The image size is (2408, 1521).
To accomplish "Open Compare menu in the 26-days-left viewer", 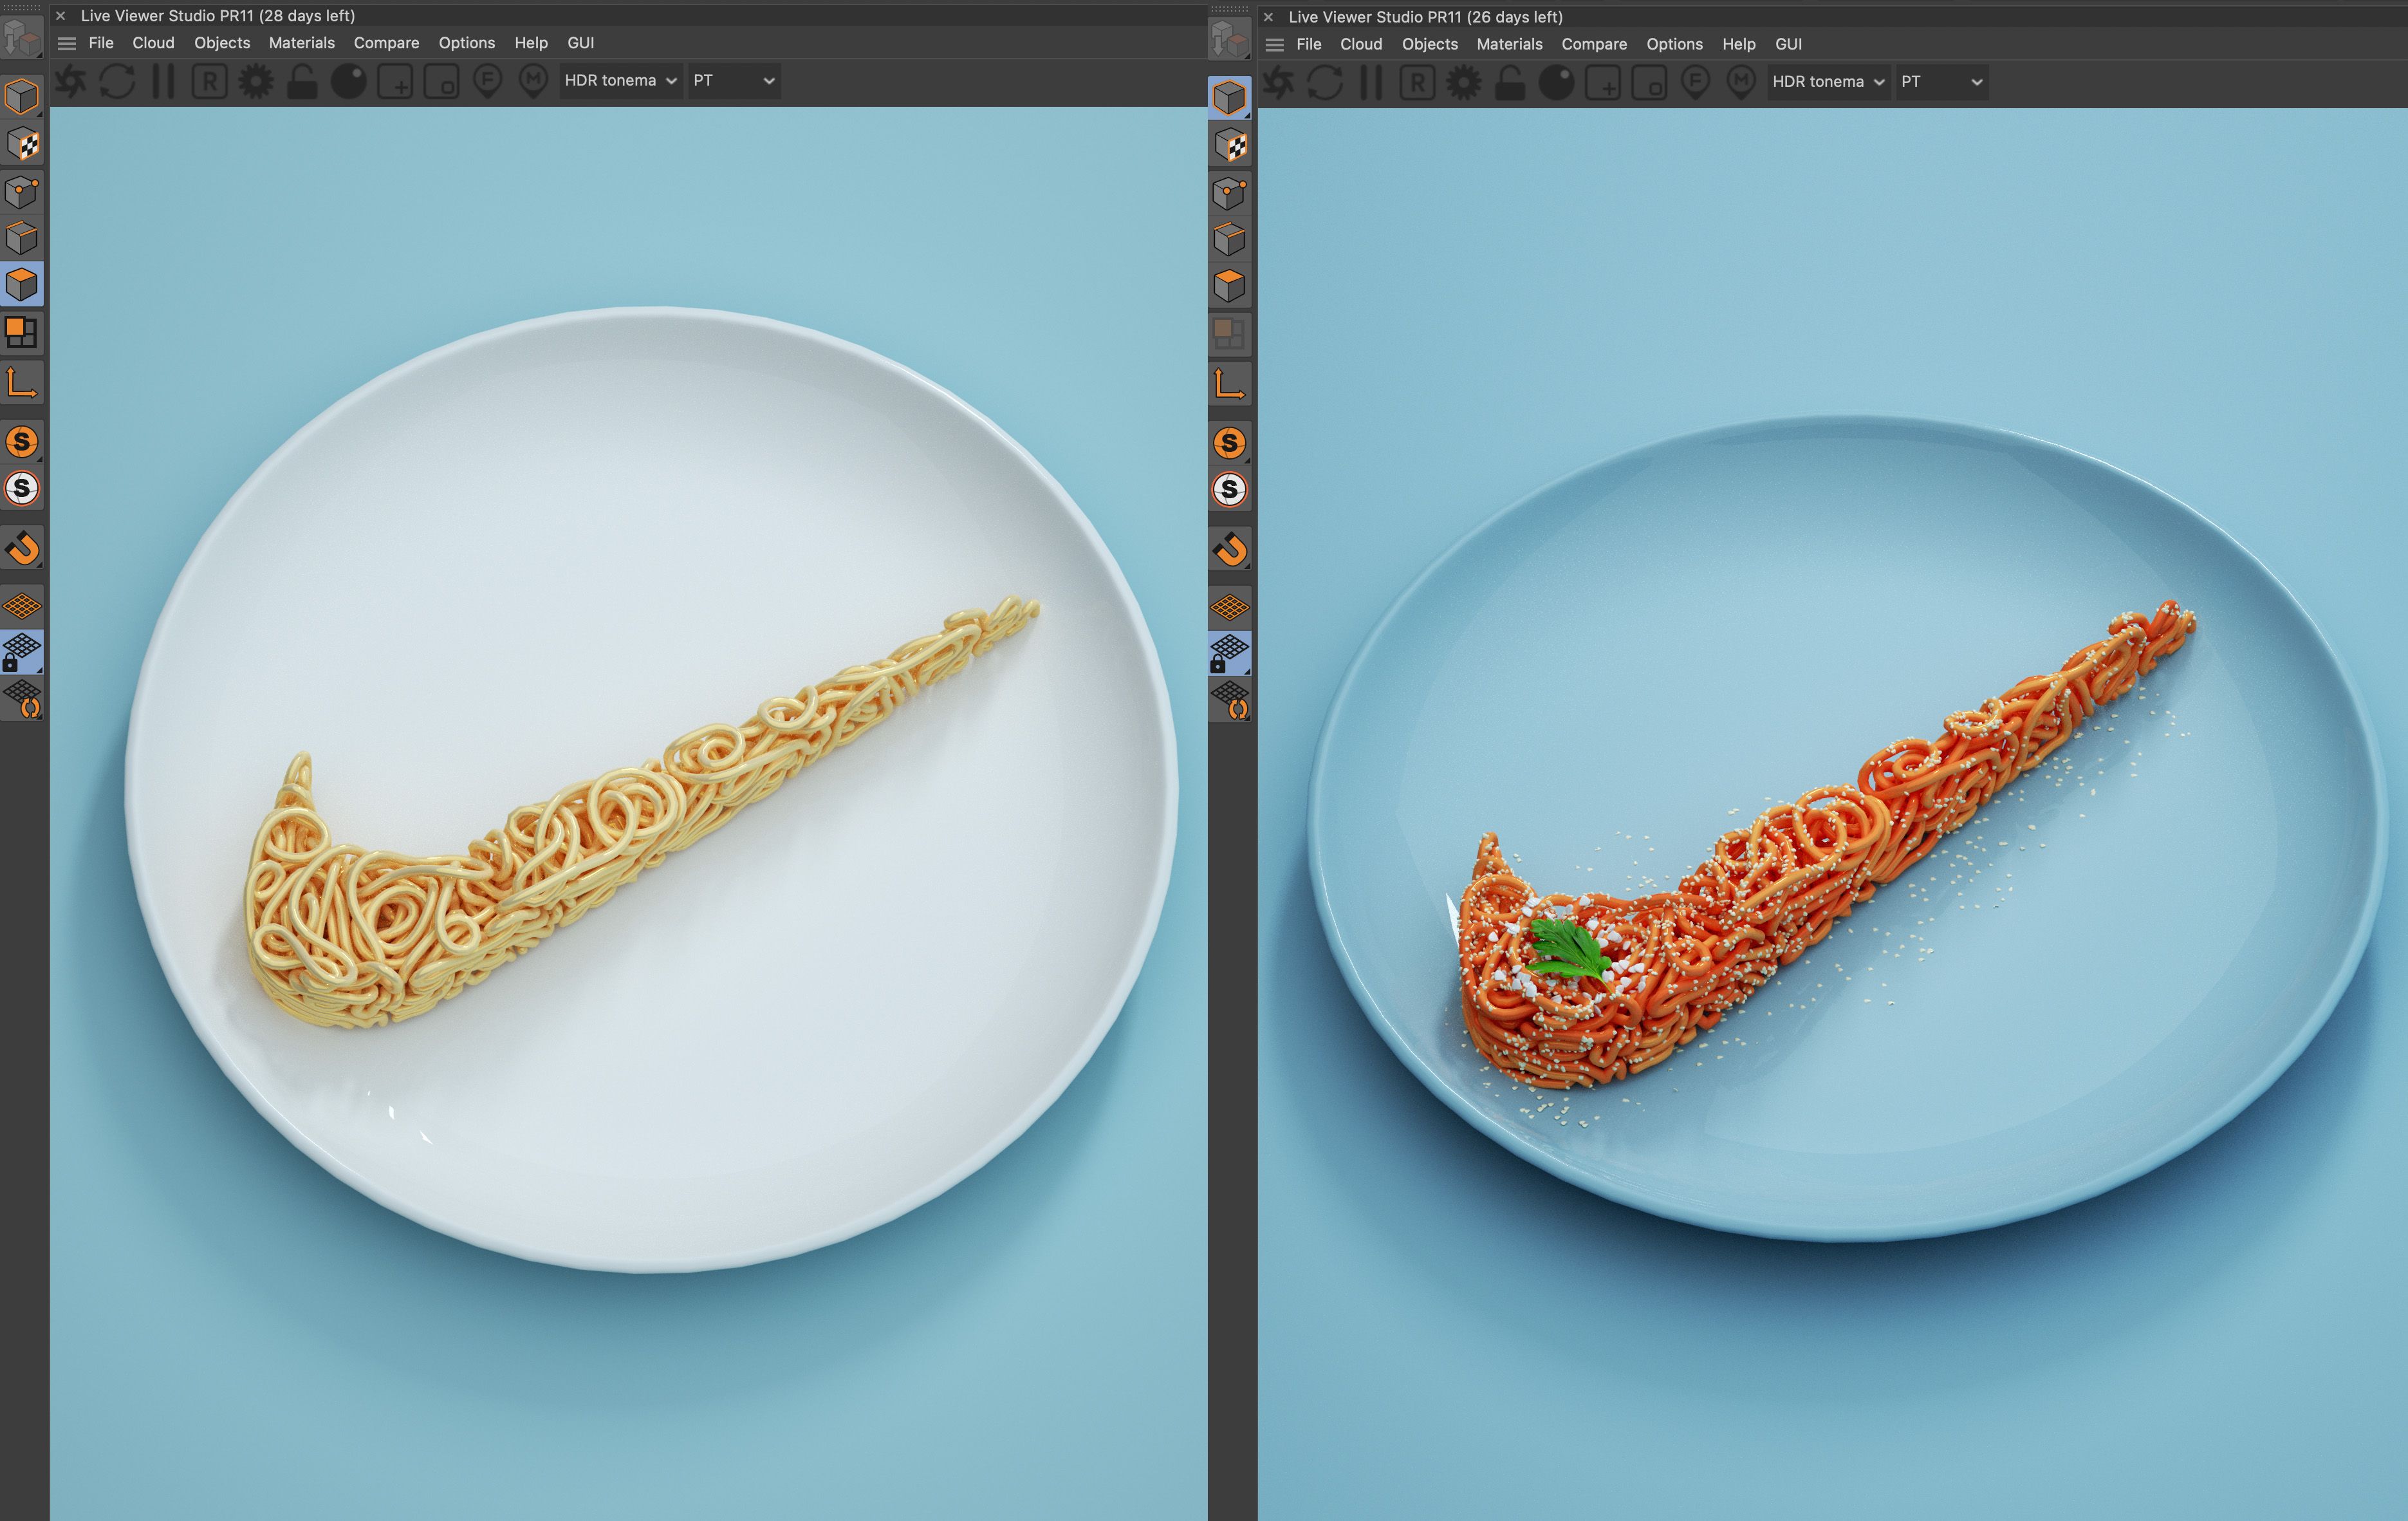I will pos(1593,44).
